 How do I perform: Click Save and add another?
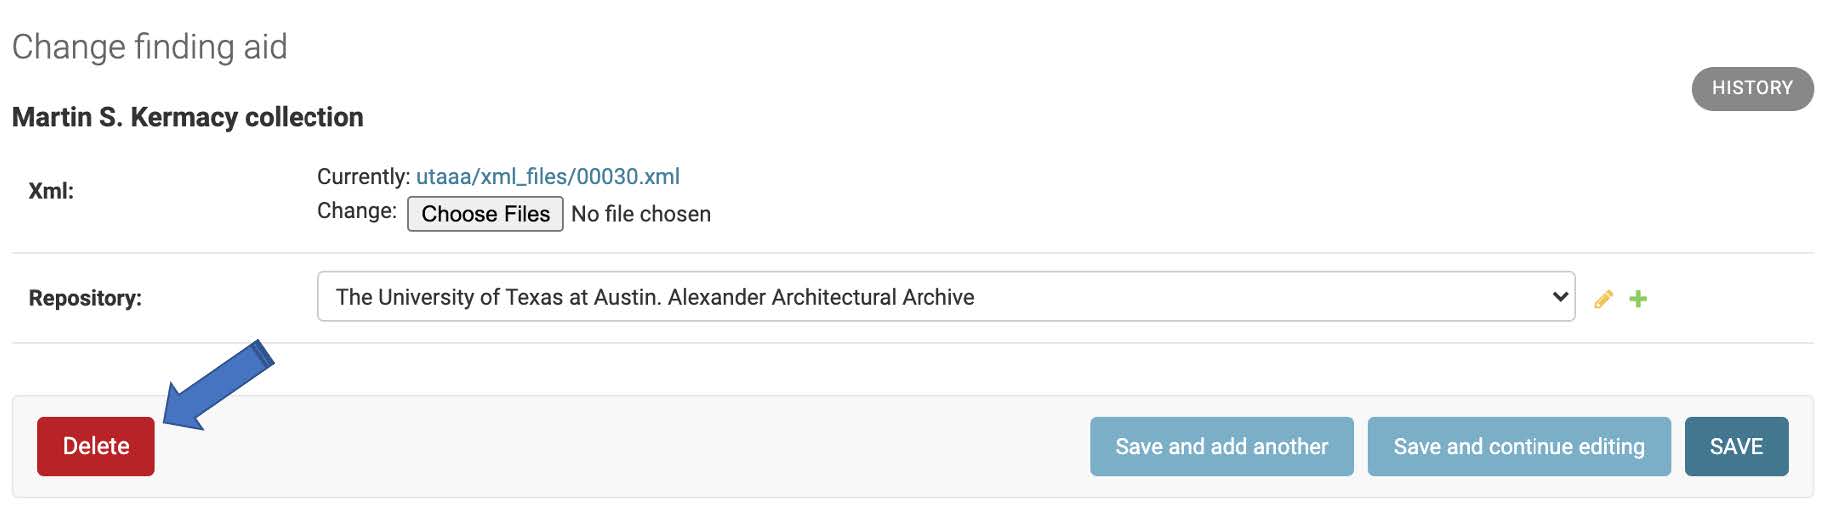tap(1221, 446)
